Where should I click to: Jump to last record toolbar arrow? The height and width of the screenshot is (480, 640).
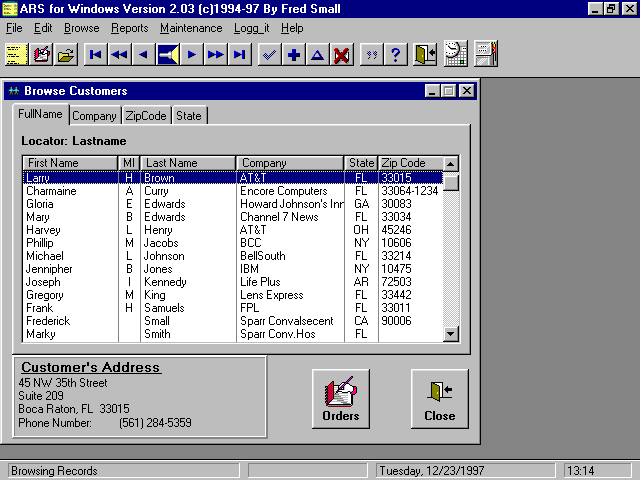[239, 55]
